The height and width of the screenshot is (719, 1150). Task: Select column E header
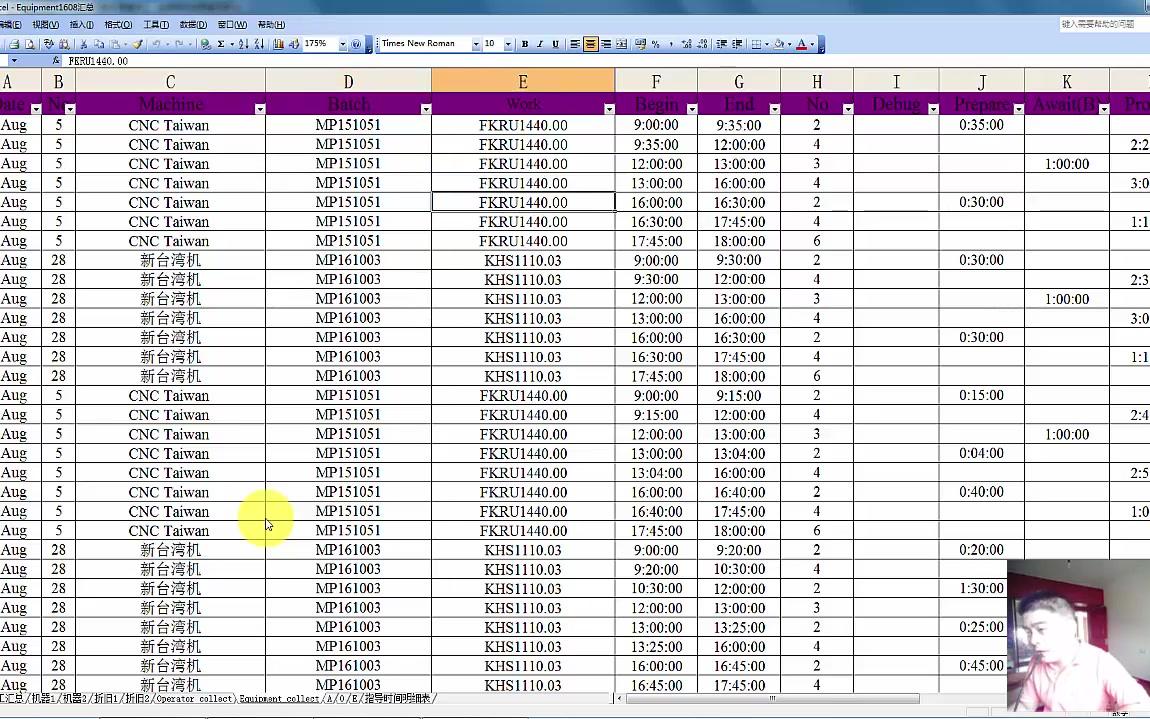(523, 81)
